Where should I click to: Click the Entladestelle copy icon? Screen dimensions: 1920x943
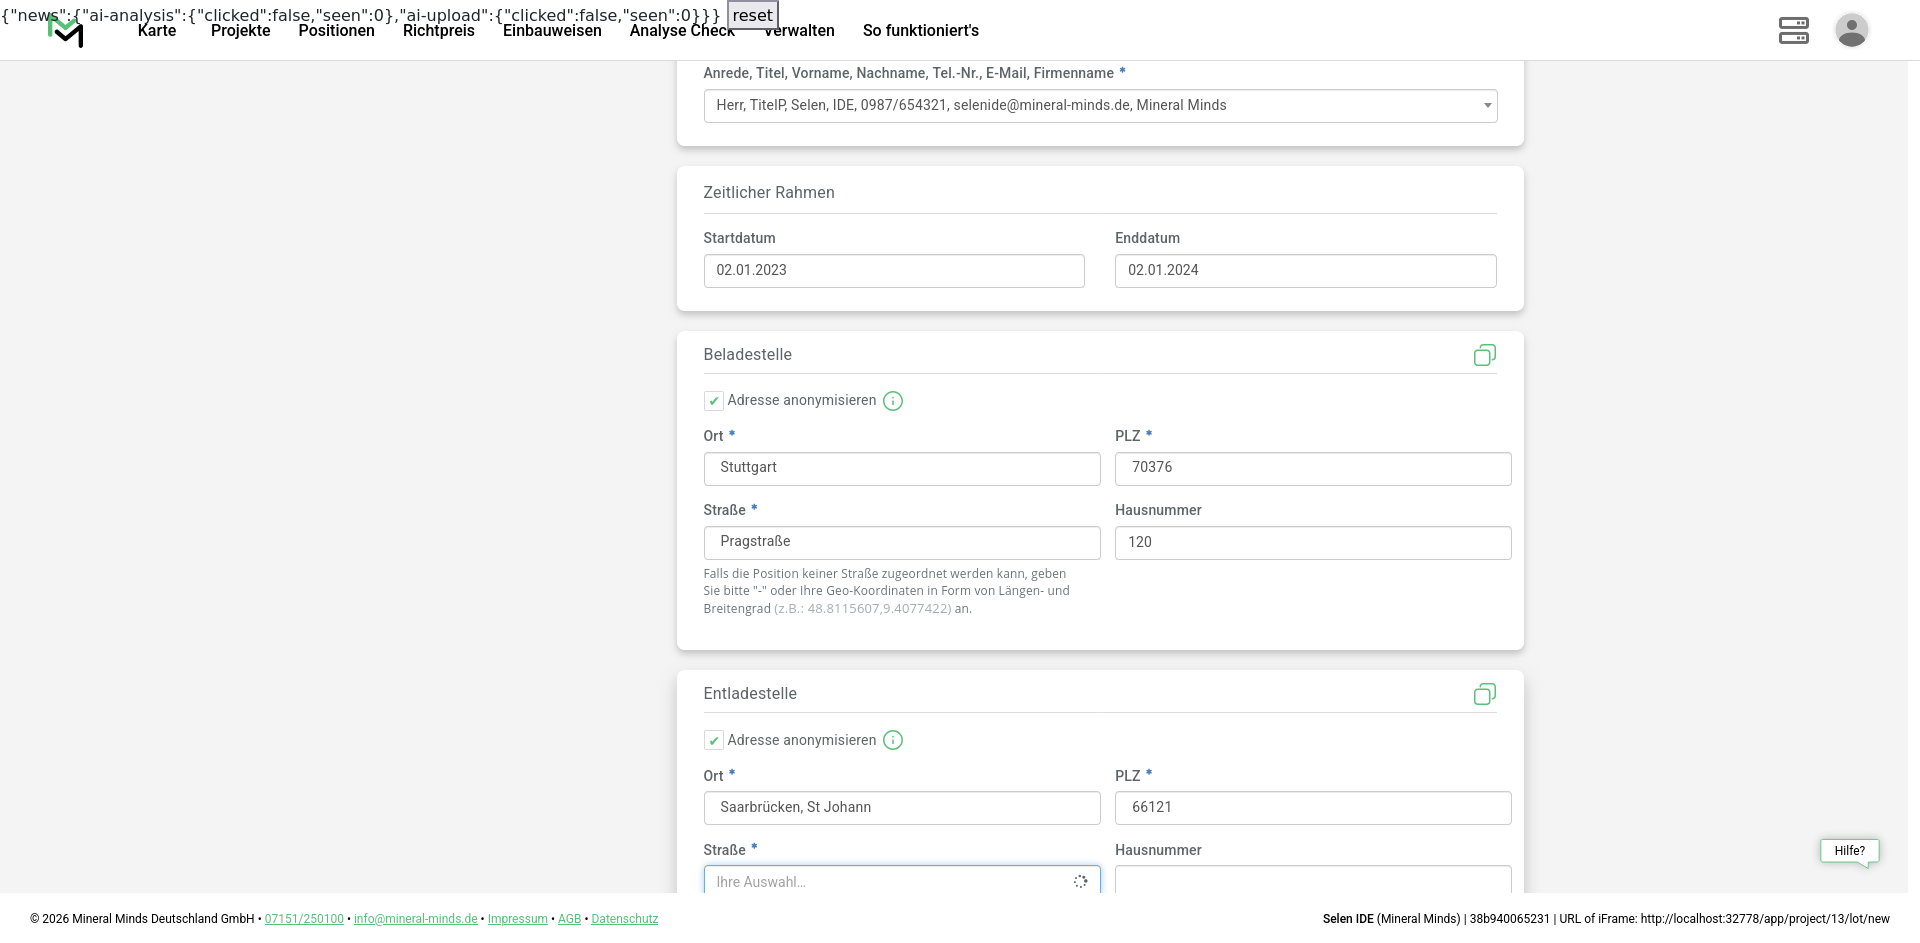(1484, 694)
